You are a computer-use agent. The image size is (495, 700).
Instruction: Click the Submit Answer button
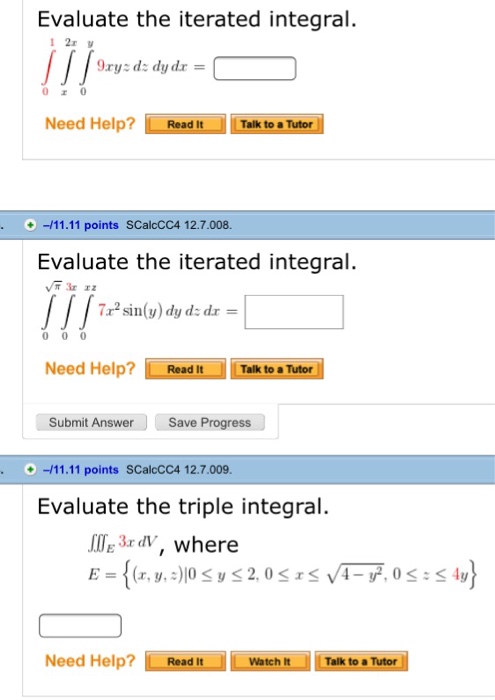[x=91, y=422]
